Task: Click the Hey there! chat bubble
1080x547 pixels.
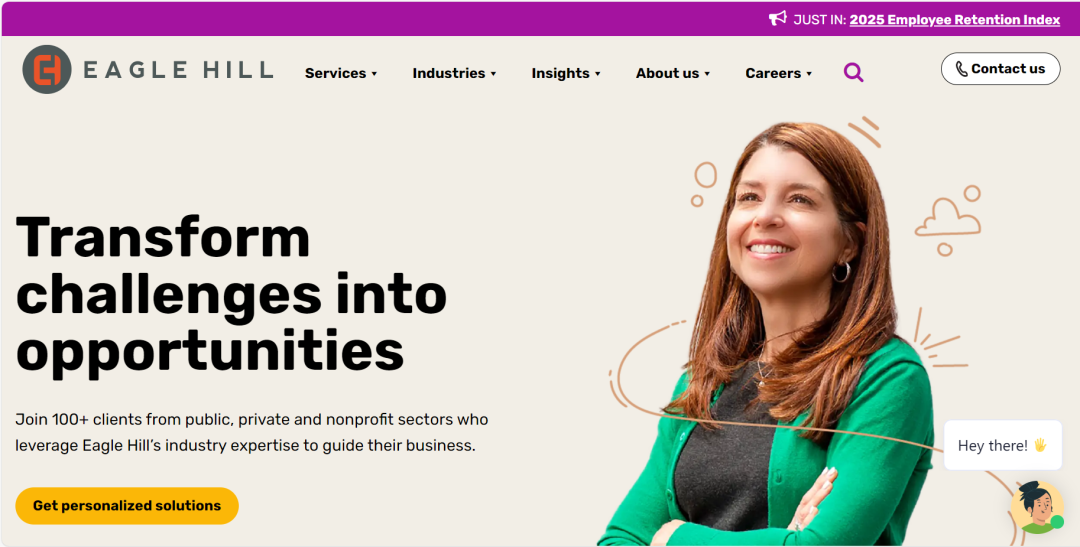Action: pyautogui.click(x=1003, y=446)
